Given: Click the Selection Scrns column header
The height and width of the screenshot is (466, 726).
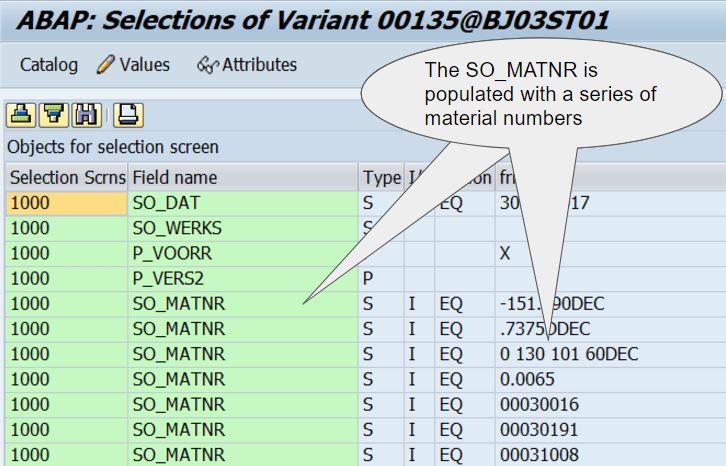Looking at the screenshot, I should 67,177.
